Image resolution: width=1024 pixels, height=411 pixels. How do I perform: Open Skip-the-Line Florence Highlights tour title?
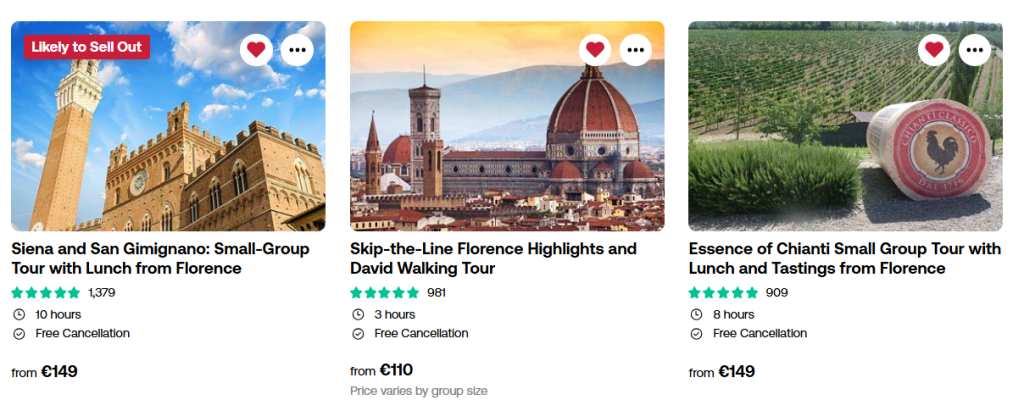[493, 258]
